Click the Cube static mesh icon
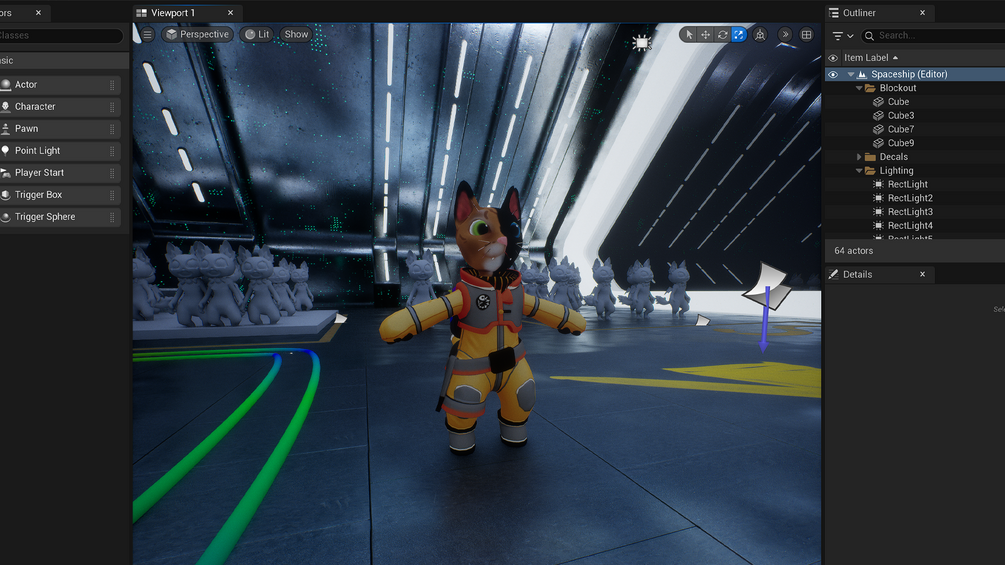This screenshot has width=1005, height=565. click(x=878, y=102)
